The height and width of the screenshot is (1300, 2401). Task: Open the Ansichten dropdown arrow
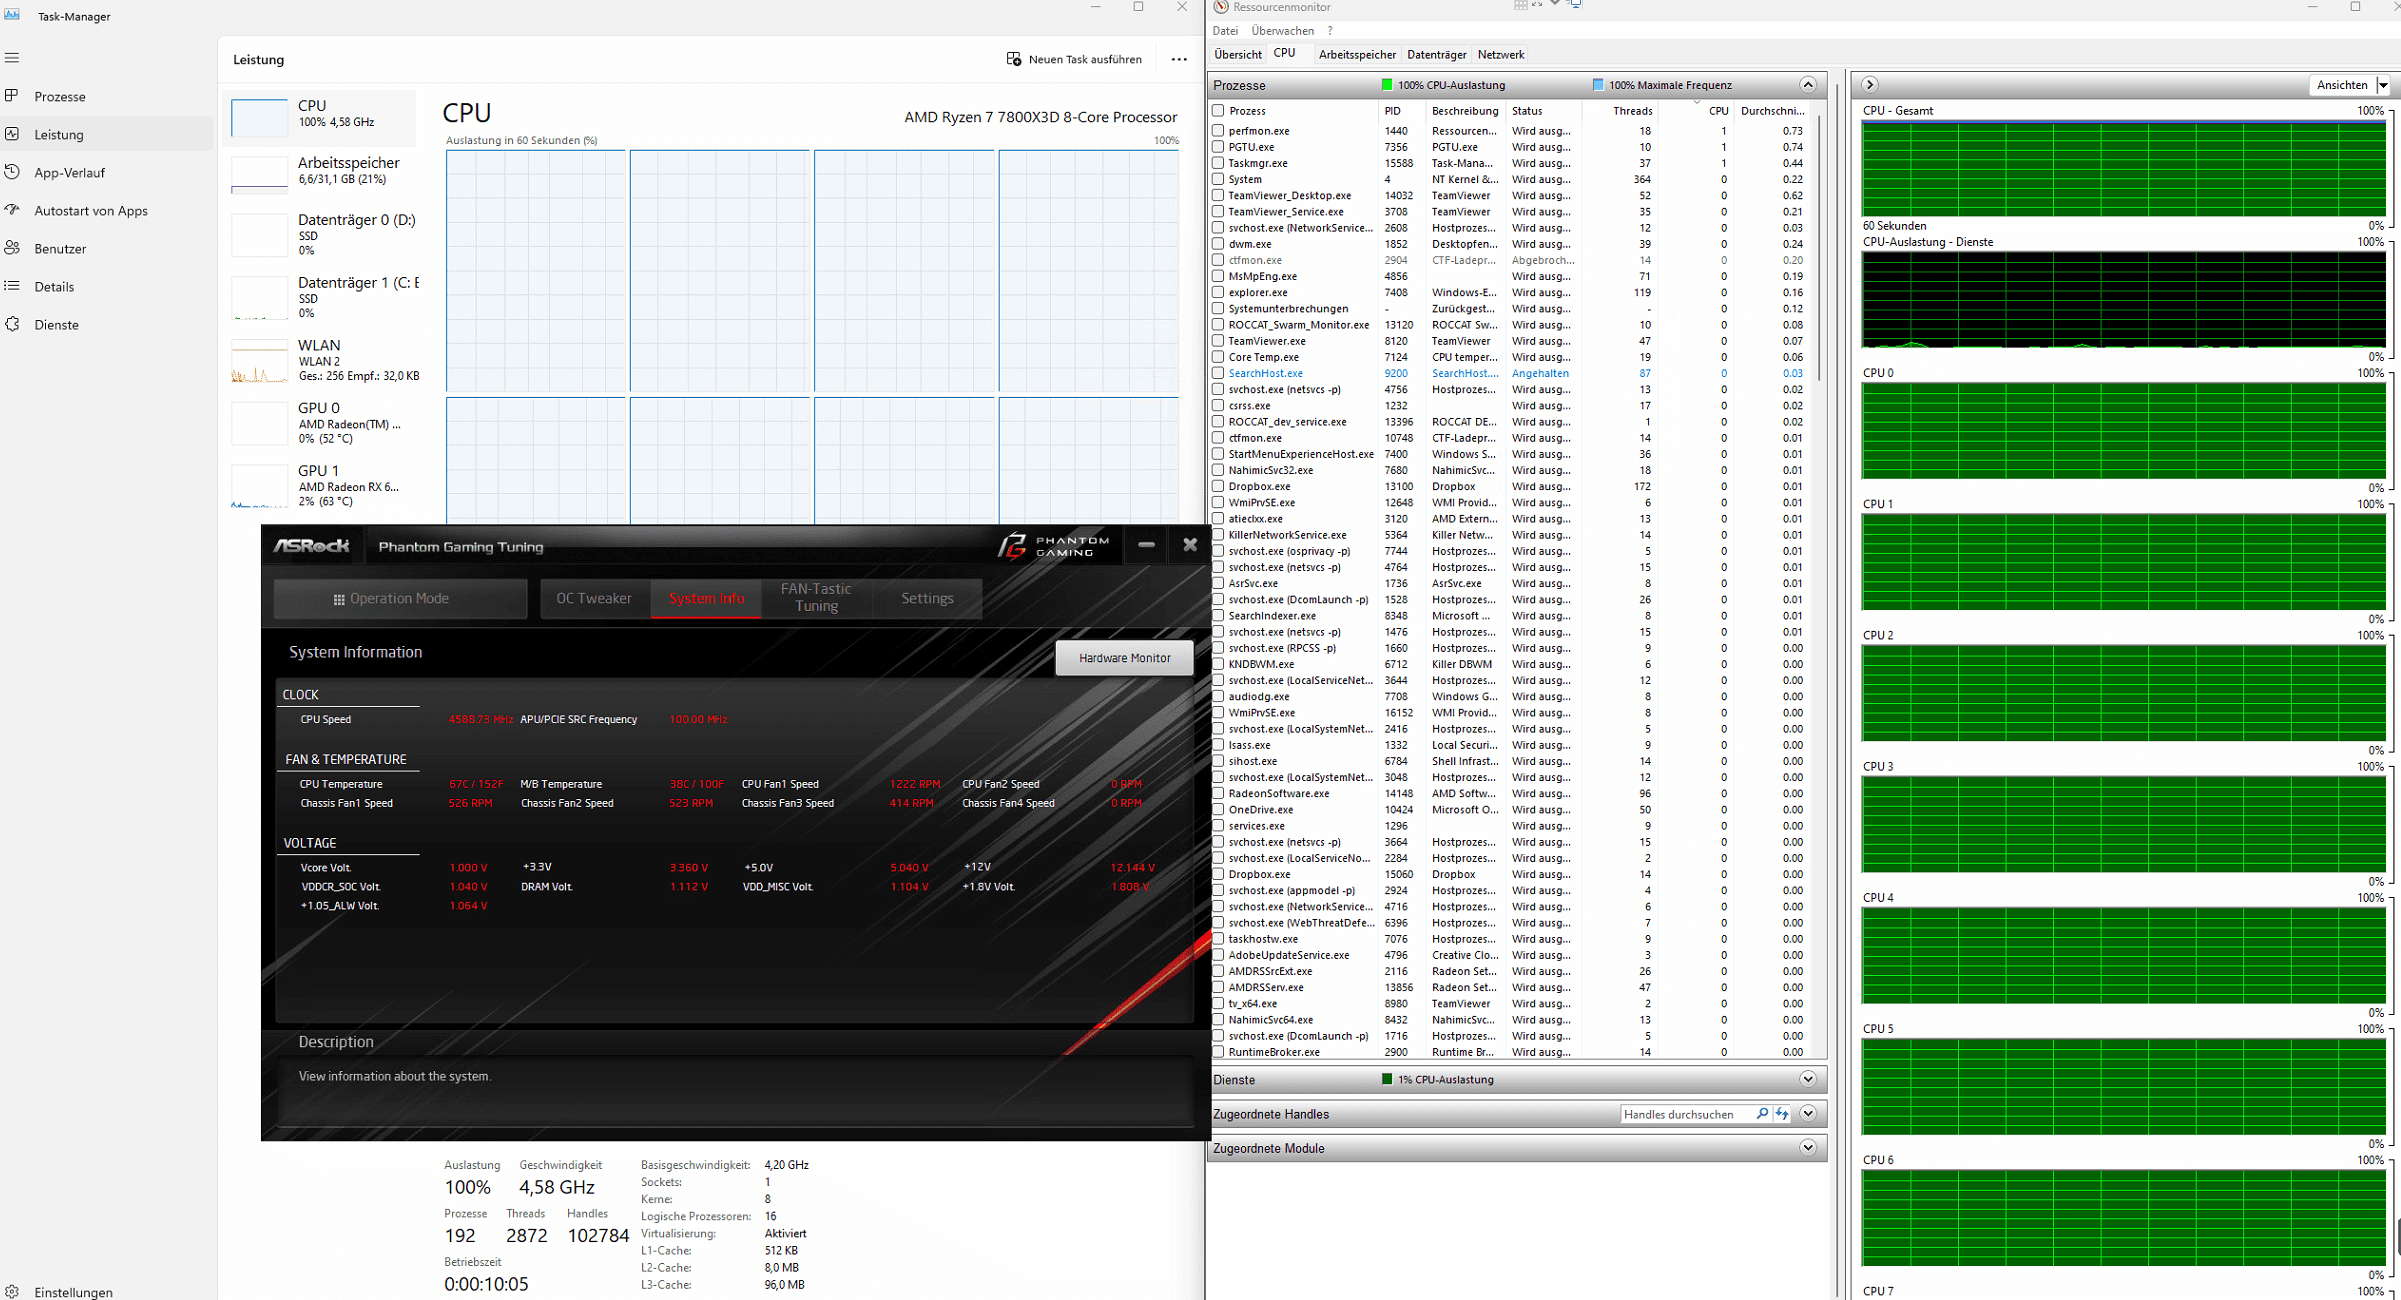(2383, 85)
